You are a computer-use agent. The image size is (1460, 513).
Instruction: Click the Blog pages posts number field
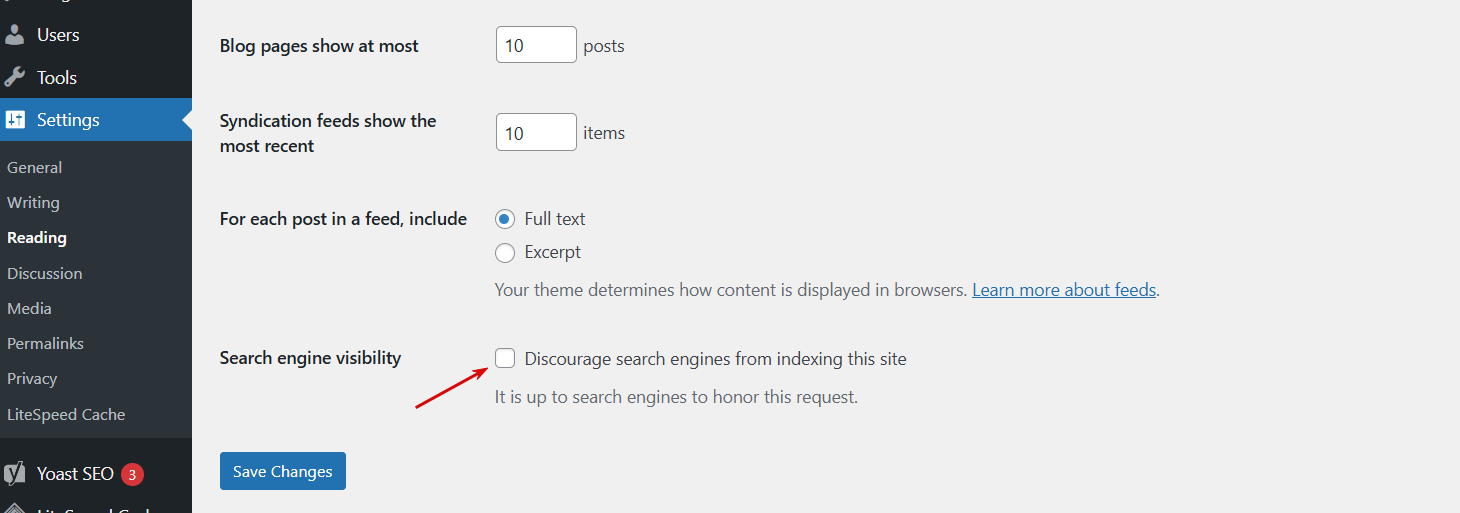(536, 45)
